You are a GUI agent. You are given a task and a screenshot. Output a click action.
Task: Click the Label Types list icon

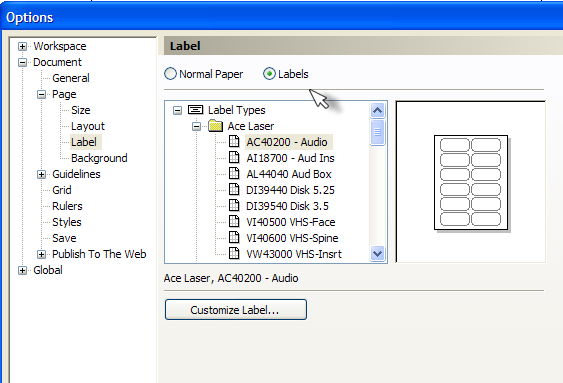click(x=196, y=109)
